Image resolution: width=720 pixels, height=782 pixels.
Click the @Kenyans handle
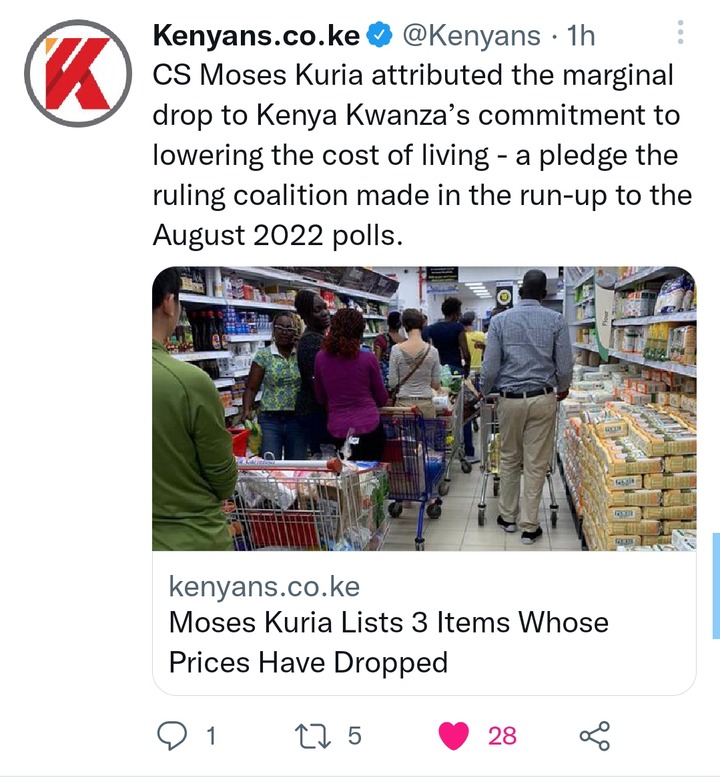tap(471, 36)
